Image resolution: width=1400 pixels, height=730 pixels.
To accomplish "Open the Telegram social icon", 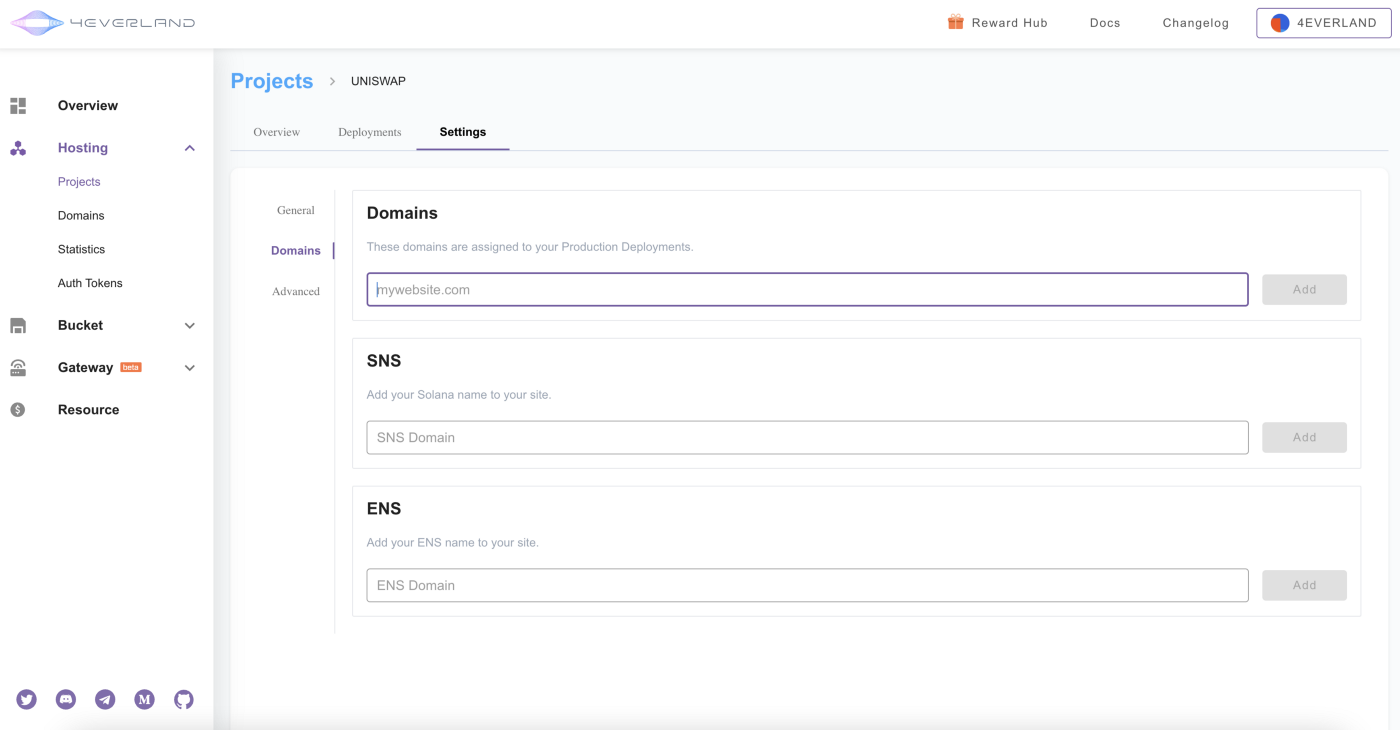I will pos(105,700).
